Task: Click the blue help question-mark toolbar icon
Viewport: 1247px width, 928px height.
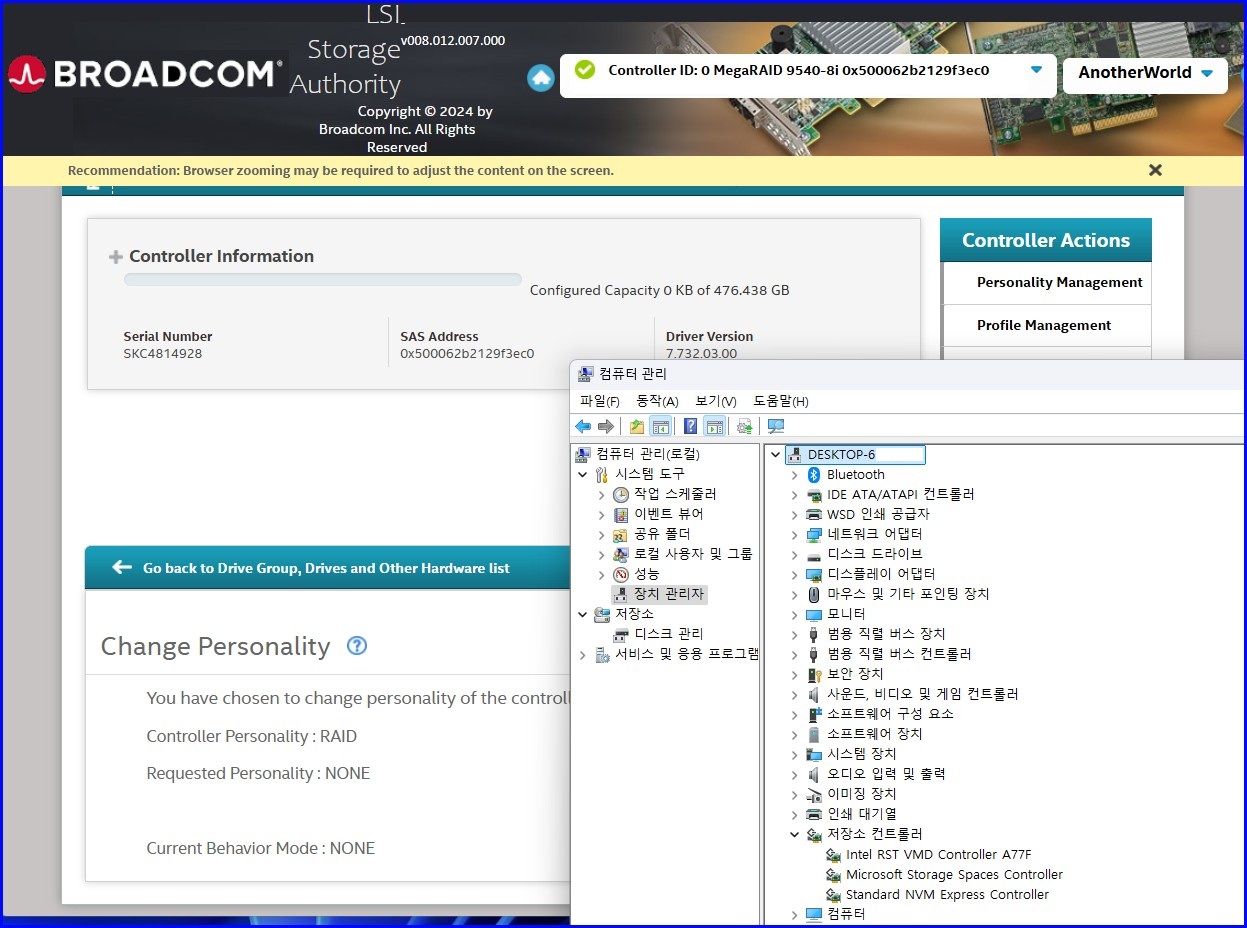Action: 690,427
